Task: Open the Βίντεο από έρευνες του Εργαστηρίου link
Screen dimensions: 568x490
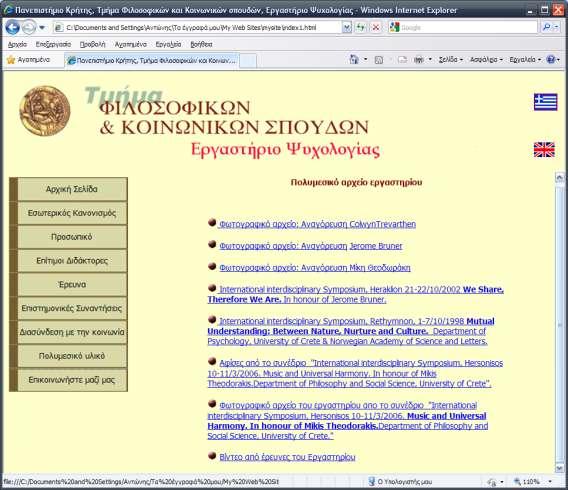Action: tap(287, 457)
